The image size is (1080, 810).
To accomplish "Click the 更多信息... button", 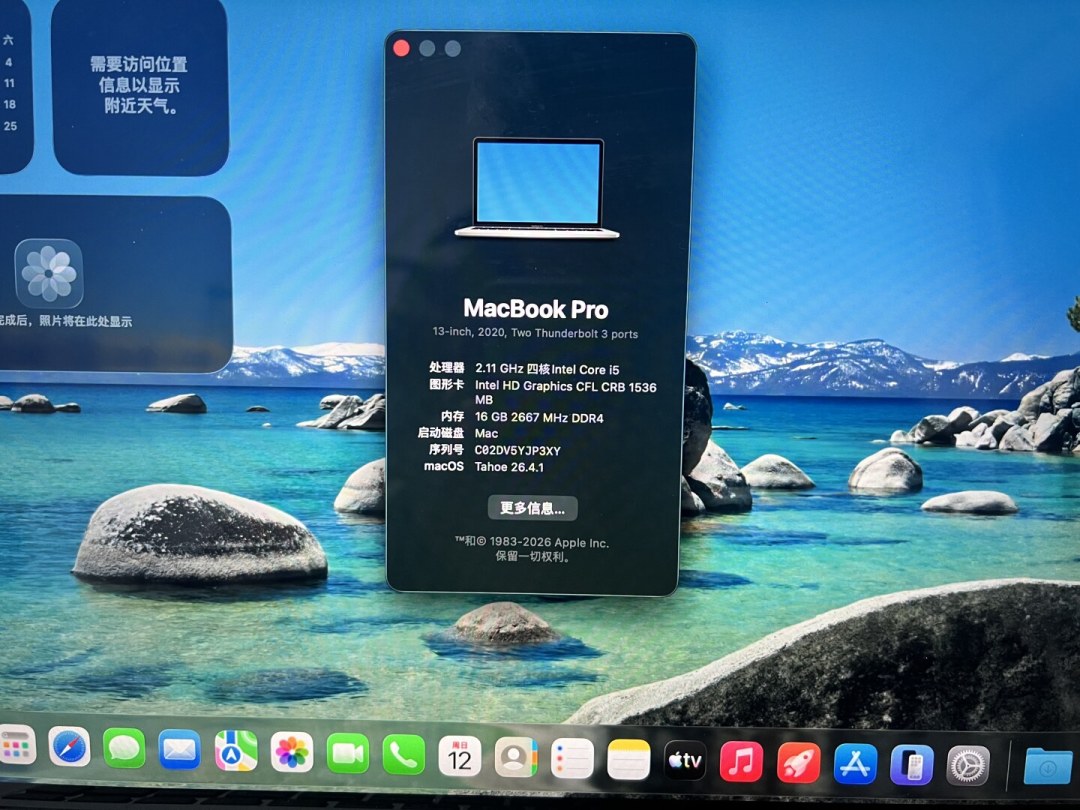I will (x=532, y=508).
